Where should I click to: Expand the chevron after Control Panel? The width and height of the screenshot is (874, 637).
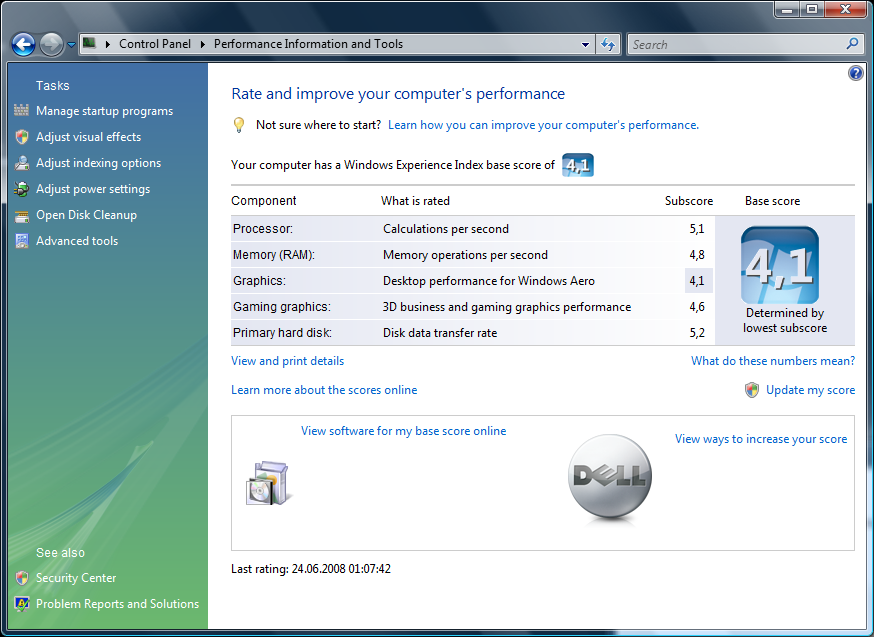[x=202, y=44]
